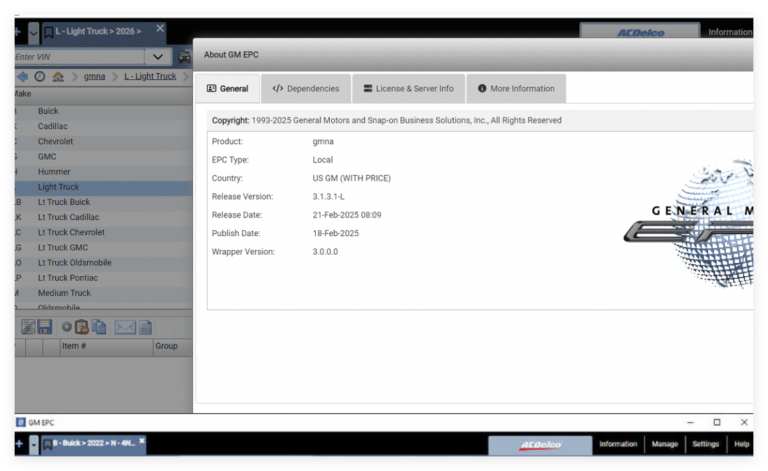This screenshot has height=471, width=768.
Task: Select Chevrolet in the Make list
Action: (103, 141)
